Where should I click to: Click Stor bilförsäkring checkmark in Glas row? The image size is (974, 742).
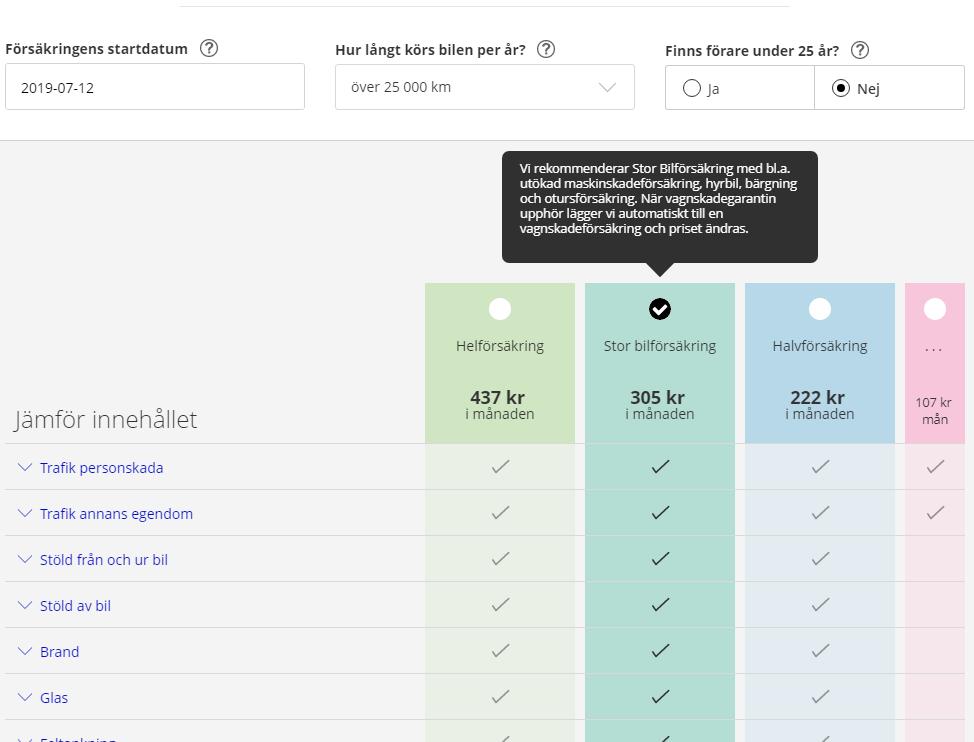point(660,696)
